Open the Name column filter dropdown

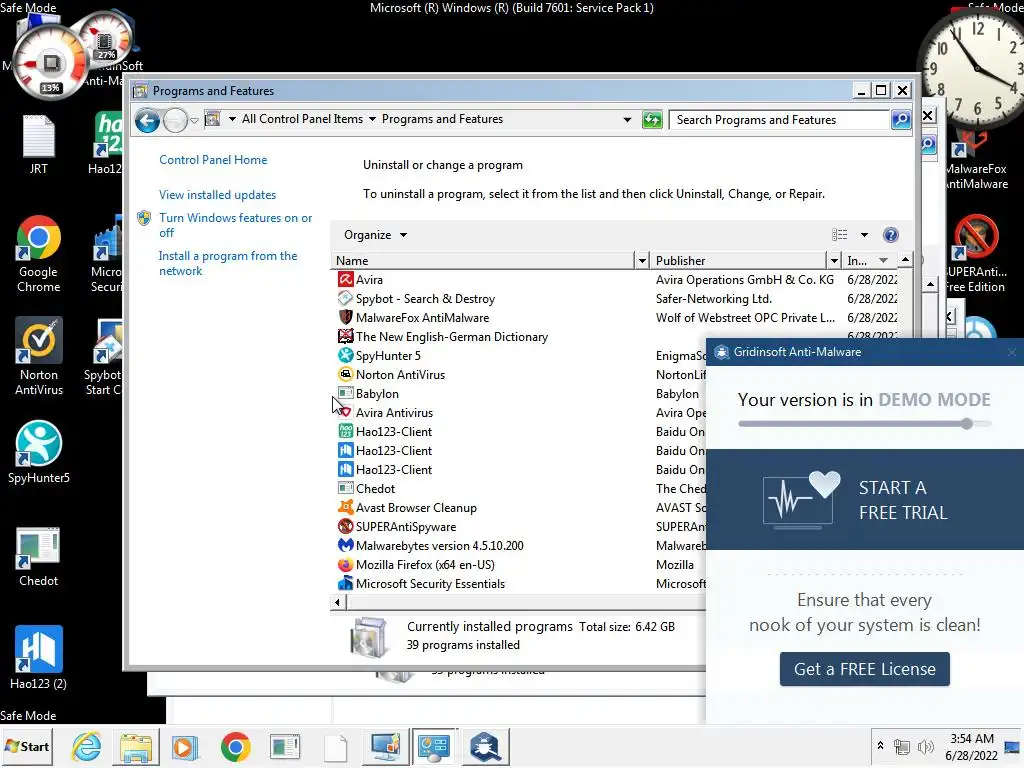642,261
